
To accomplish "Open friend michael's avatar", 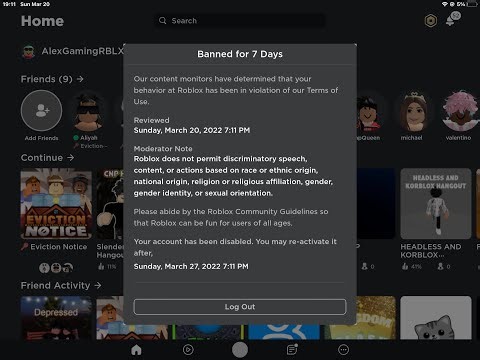I will pyautogui.click(x=413, y=112).
